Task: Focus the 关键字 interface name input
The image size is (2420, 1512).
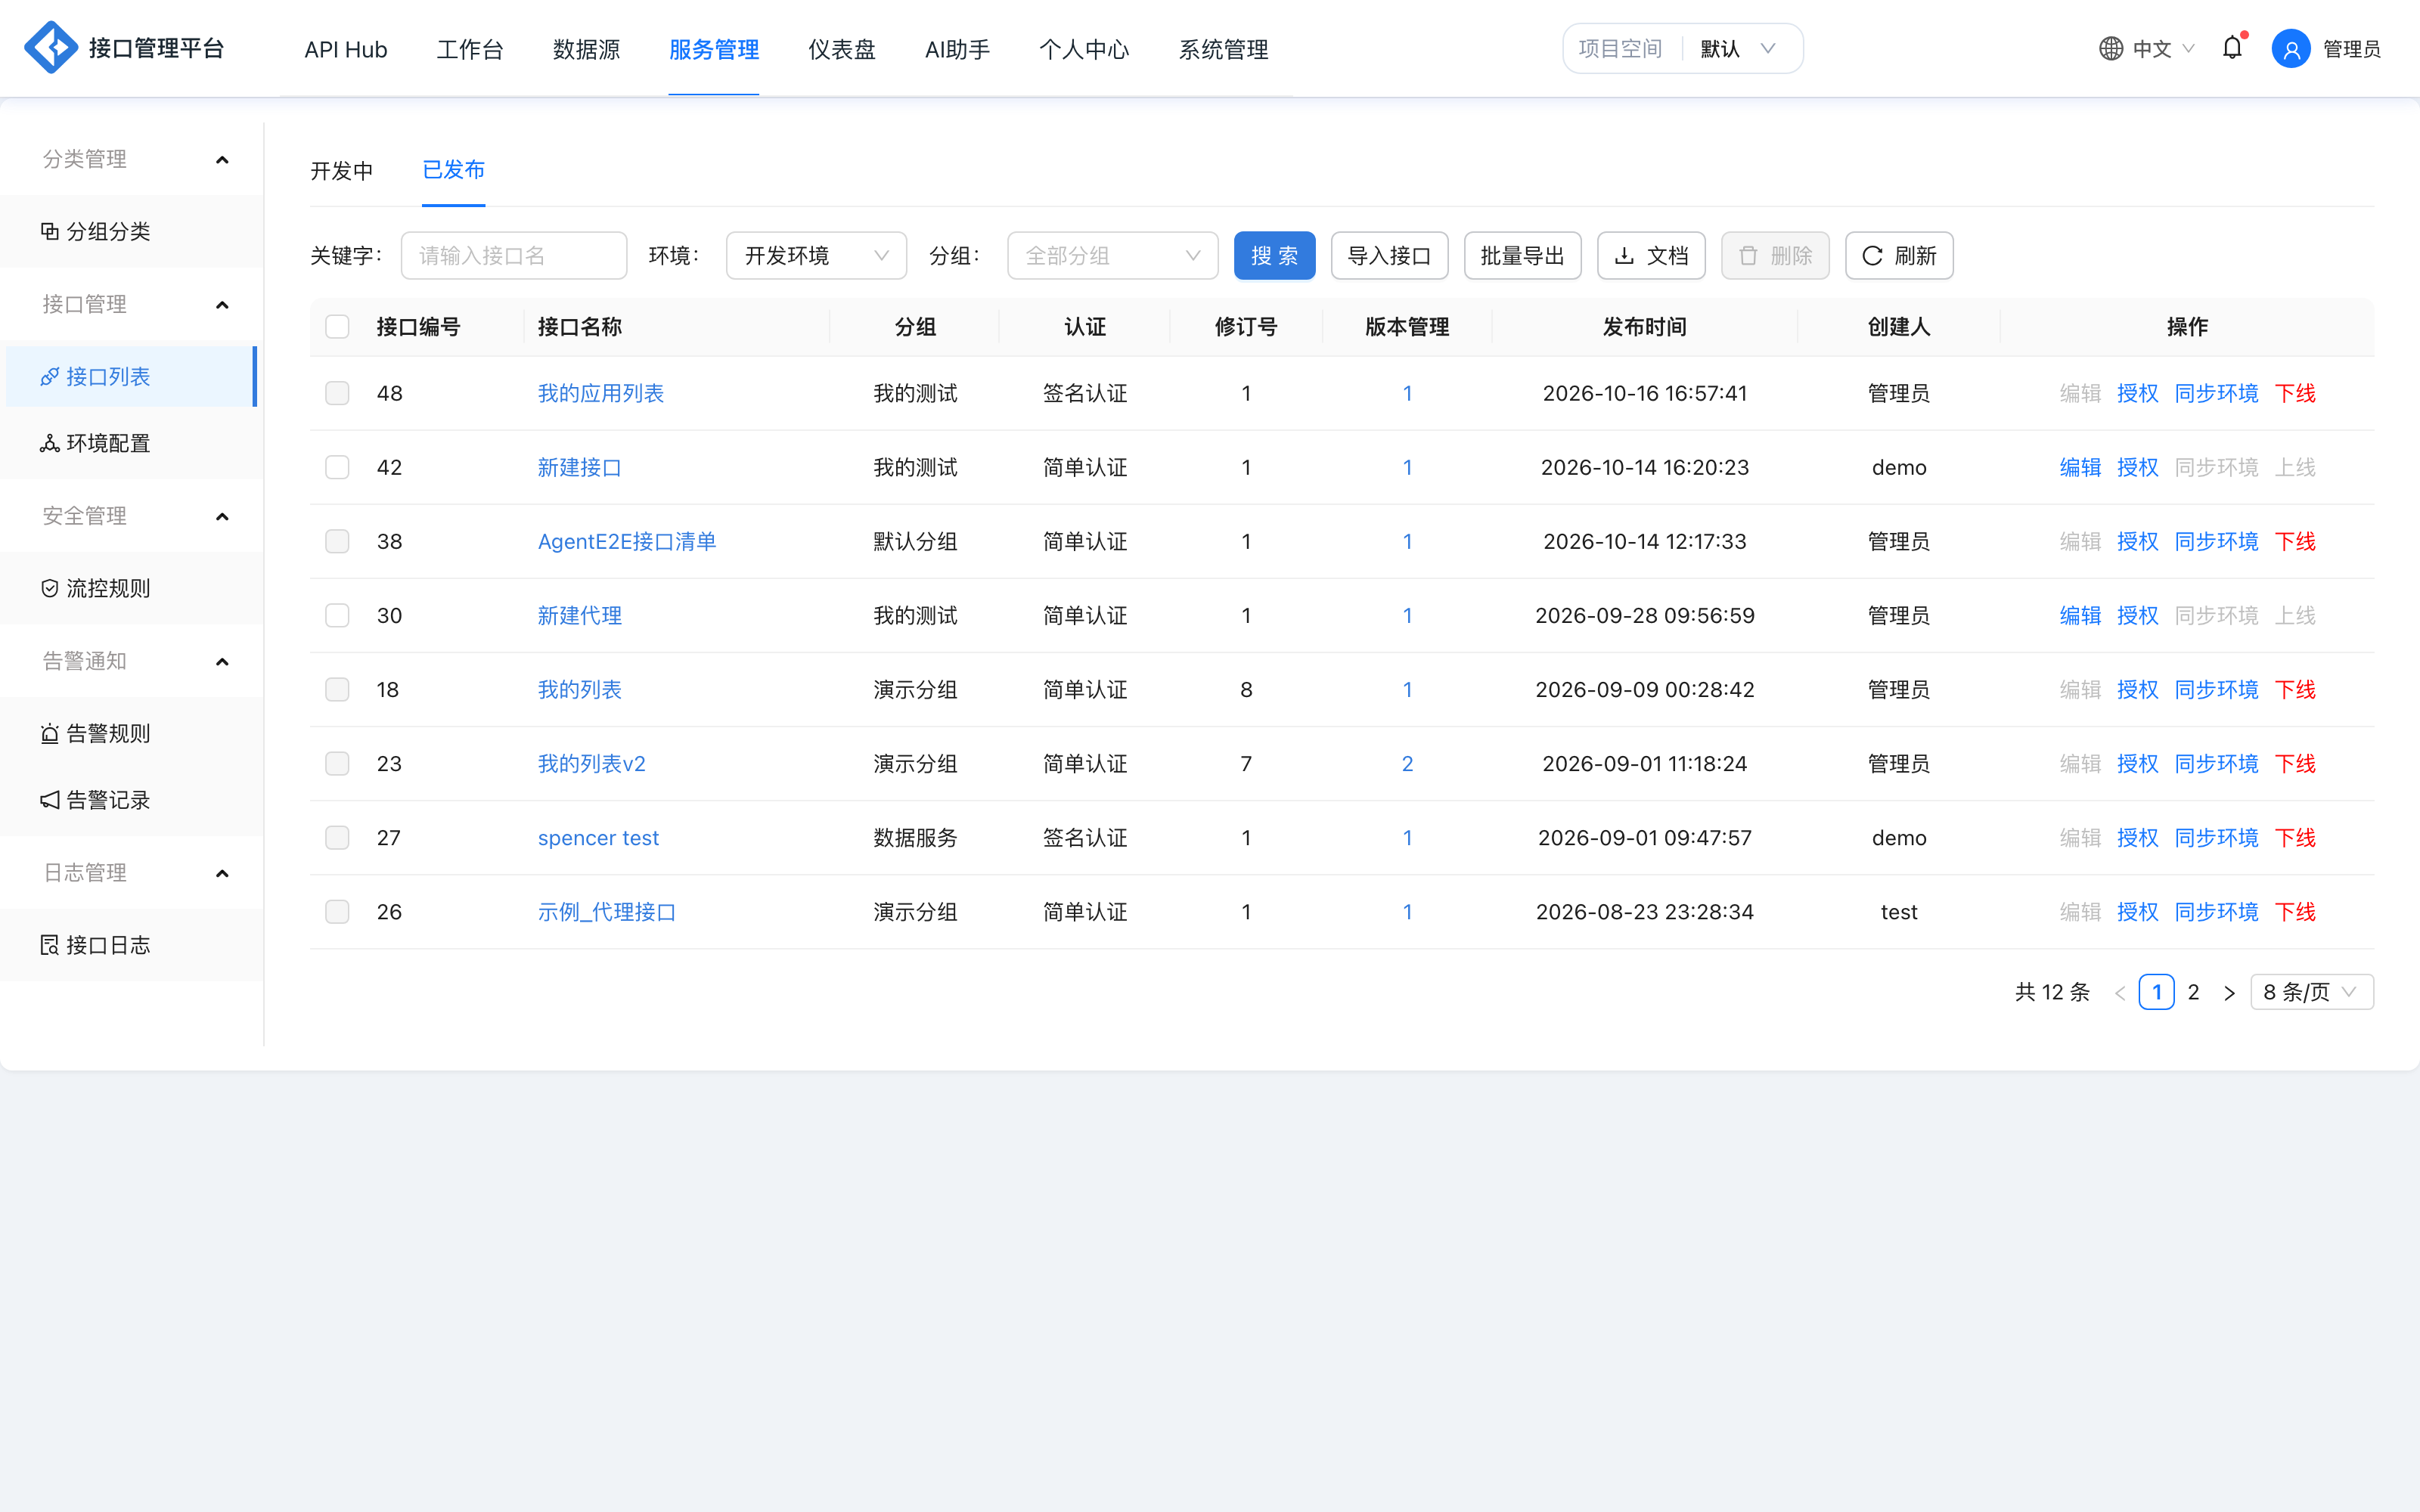Action: 514,256
